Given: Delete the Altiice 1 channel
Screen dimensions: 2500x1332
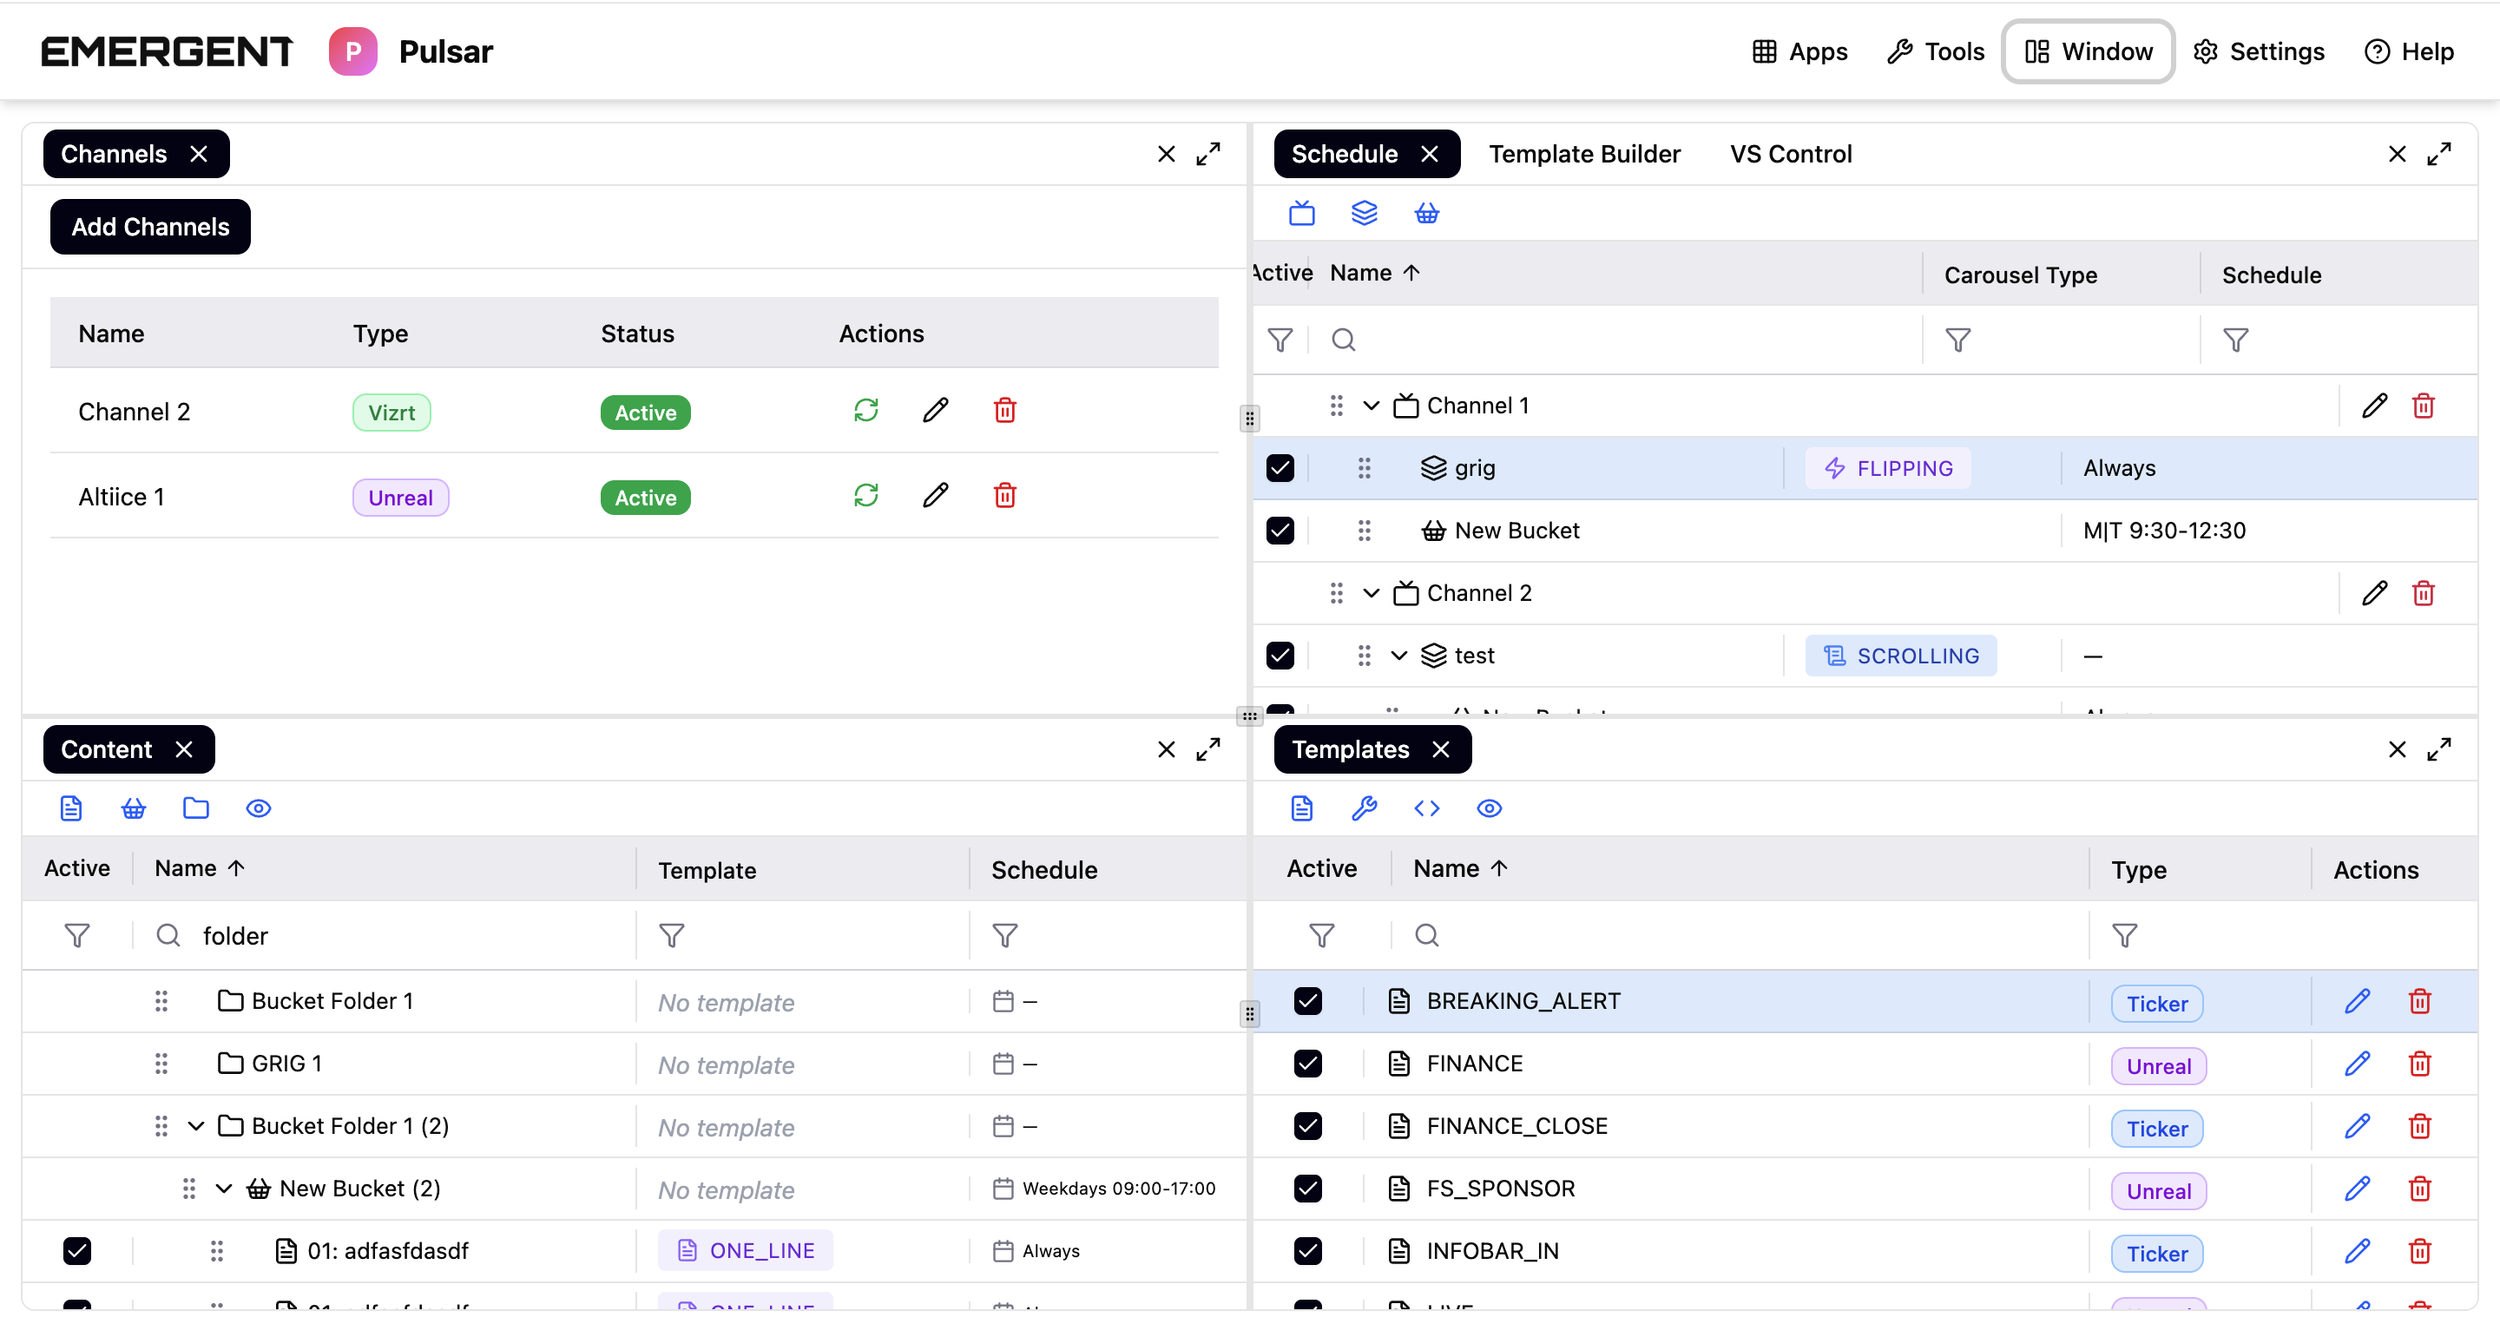Looking at the screenshot, I should click(1004, 496).
